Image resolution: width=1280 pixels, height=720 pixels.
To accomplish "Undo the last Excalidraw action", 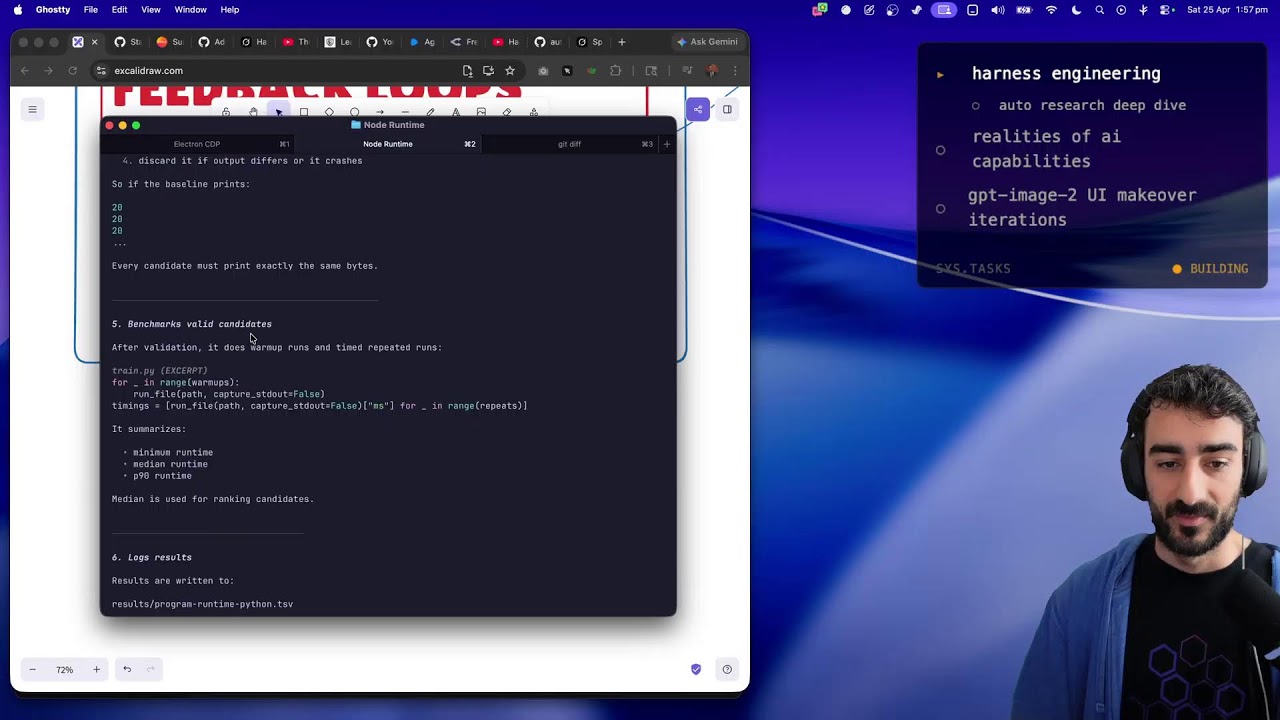I will pos(127,669).
